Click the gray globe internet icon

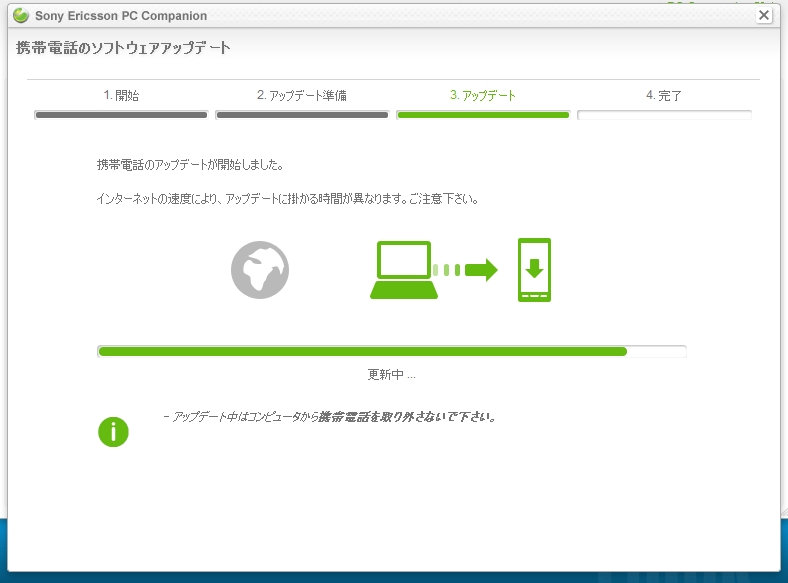(x=260, y=270)
